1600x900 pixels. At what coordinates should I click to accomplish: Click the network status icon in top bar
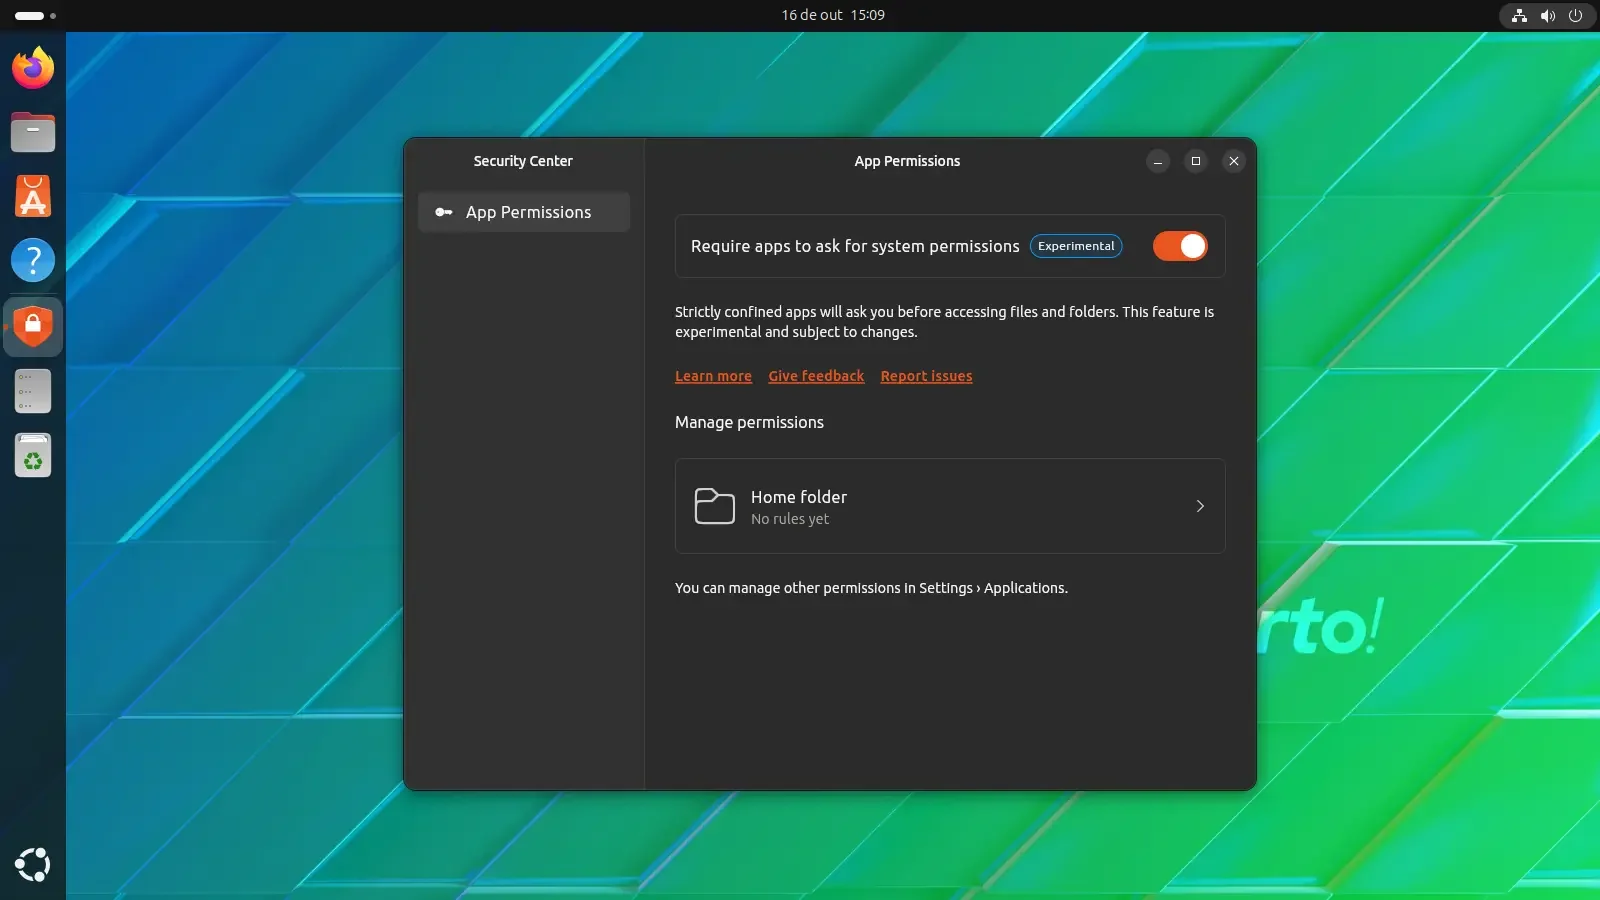[x=1519, y=15]
